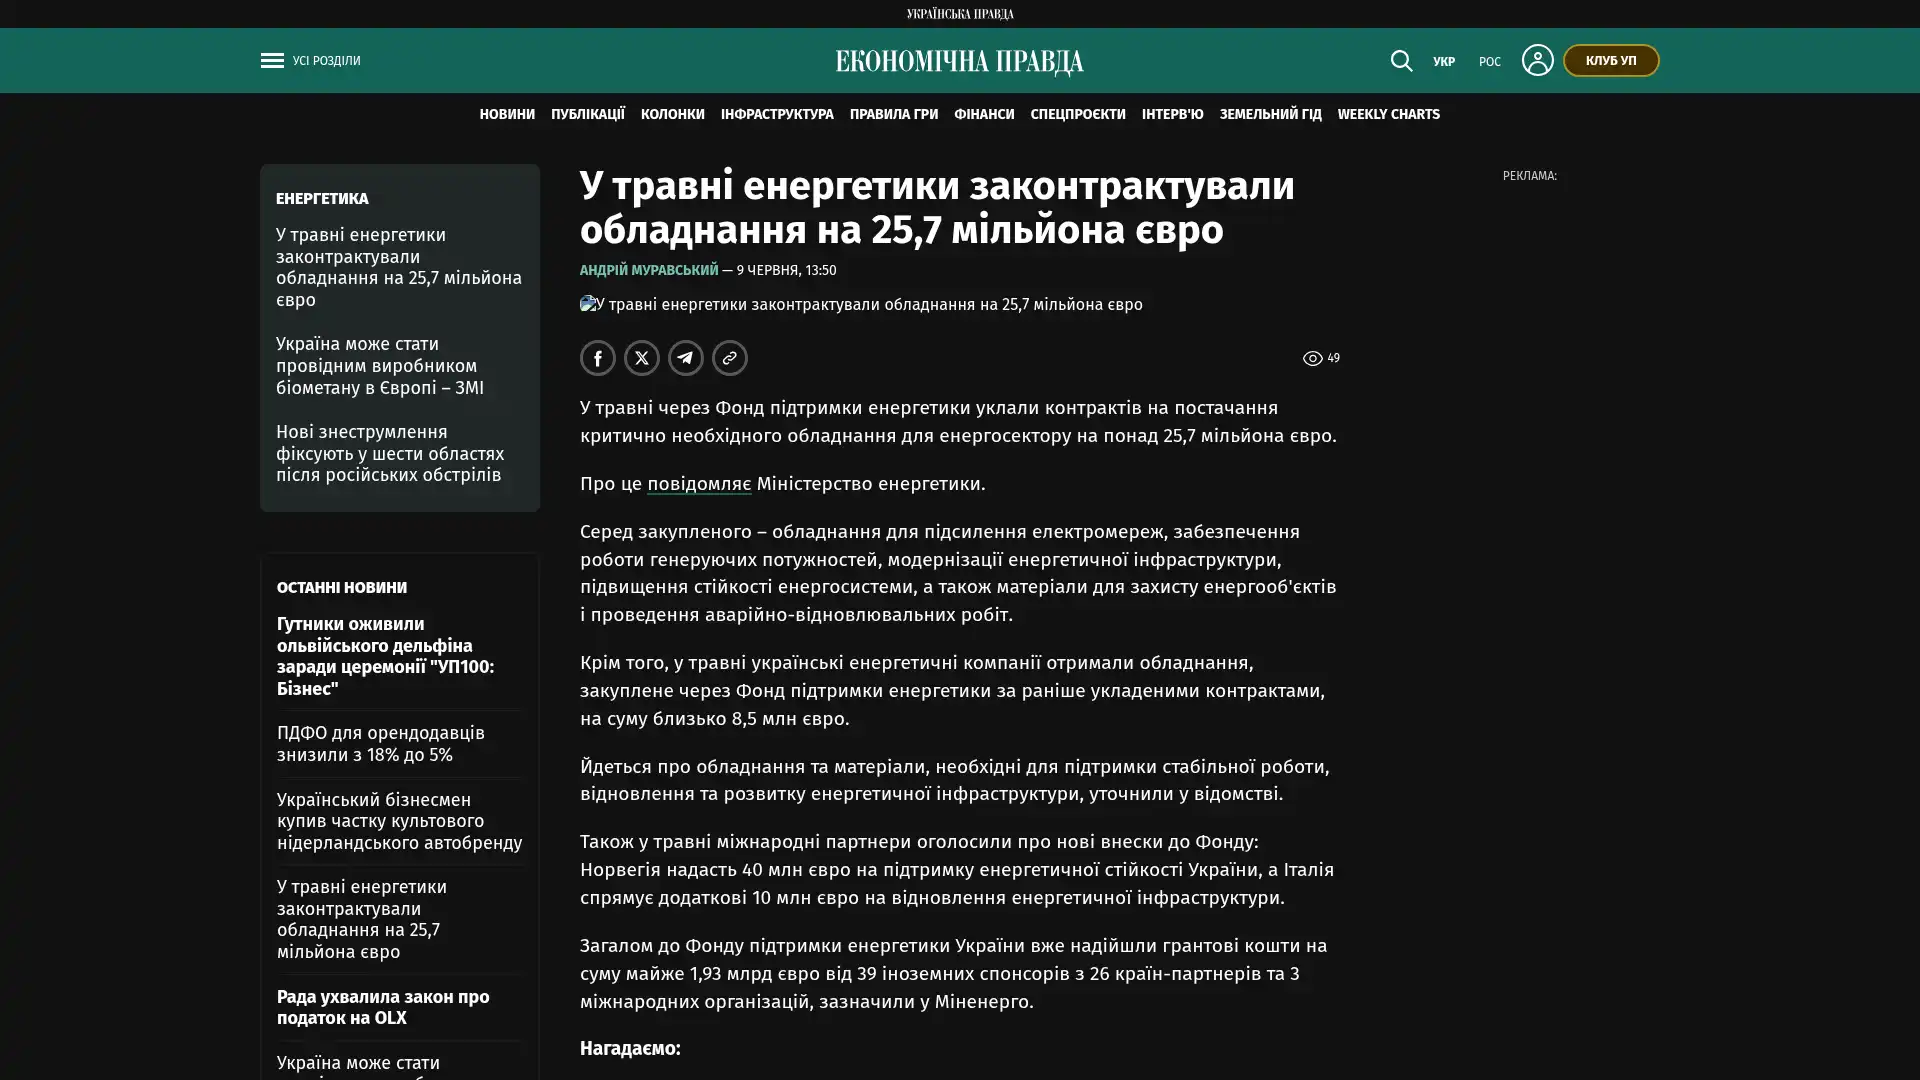The image size is (1920, 1080).
Task: Copy the article link
Action: (730, 358)
